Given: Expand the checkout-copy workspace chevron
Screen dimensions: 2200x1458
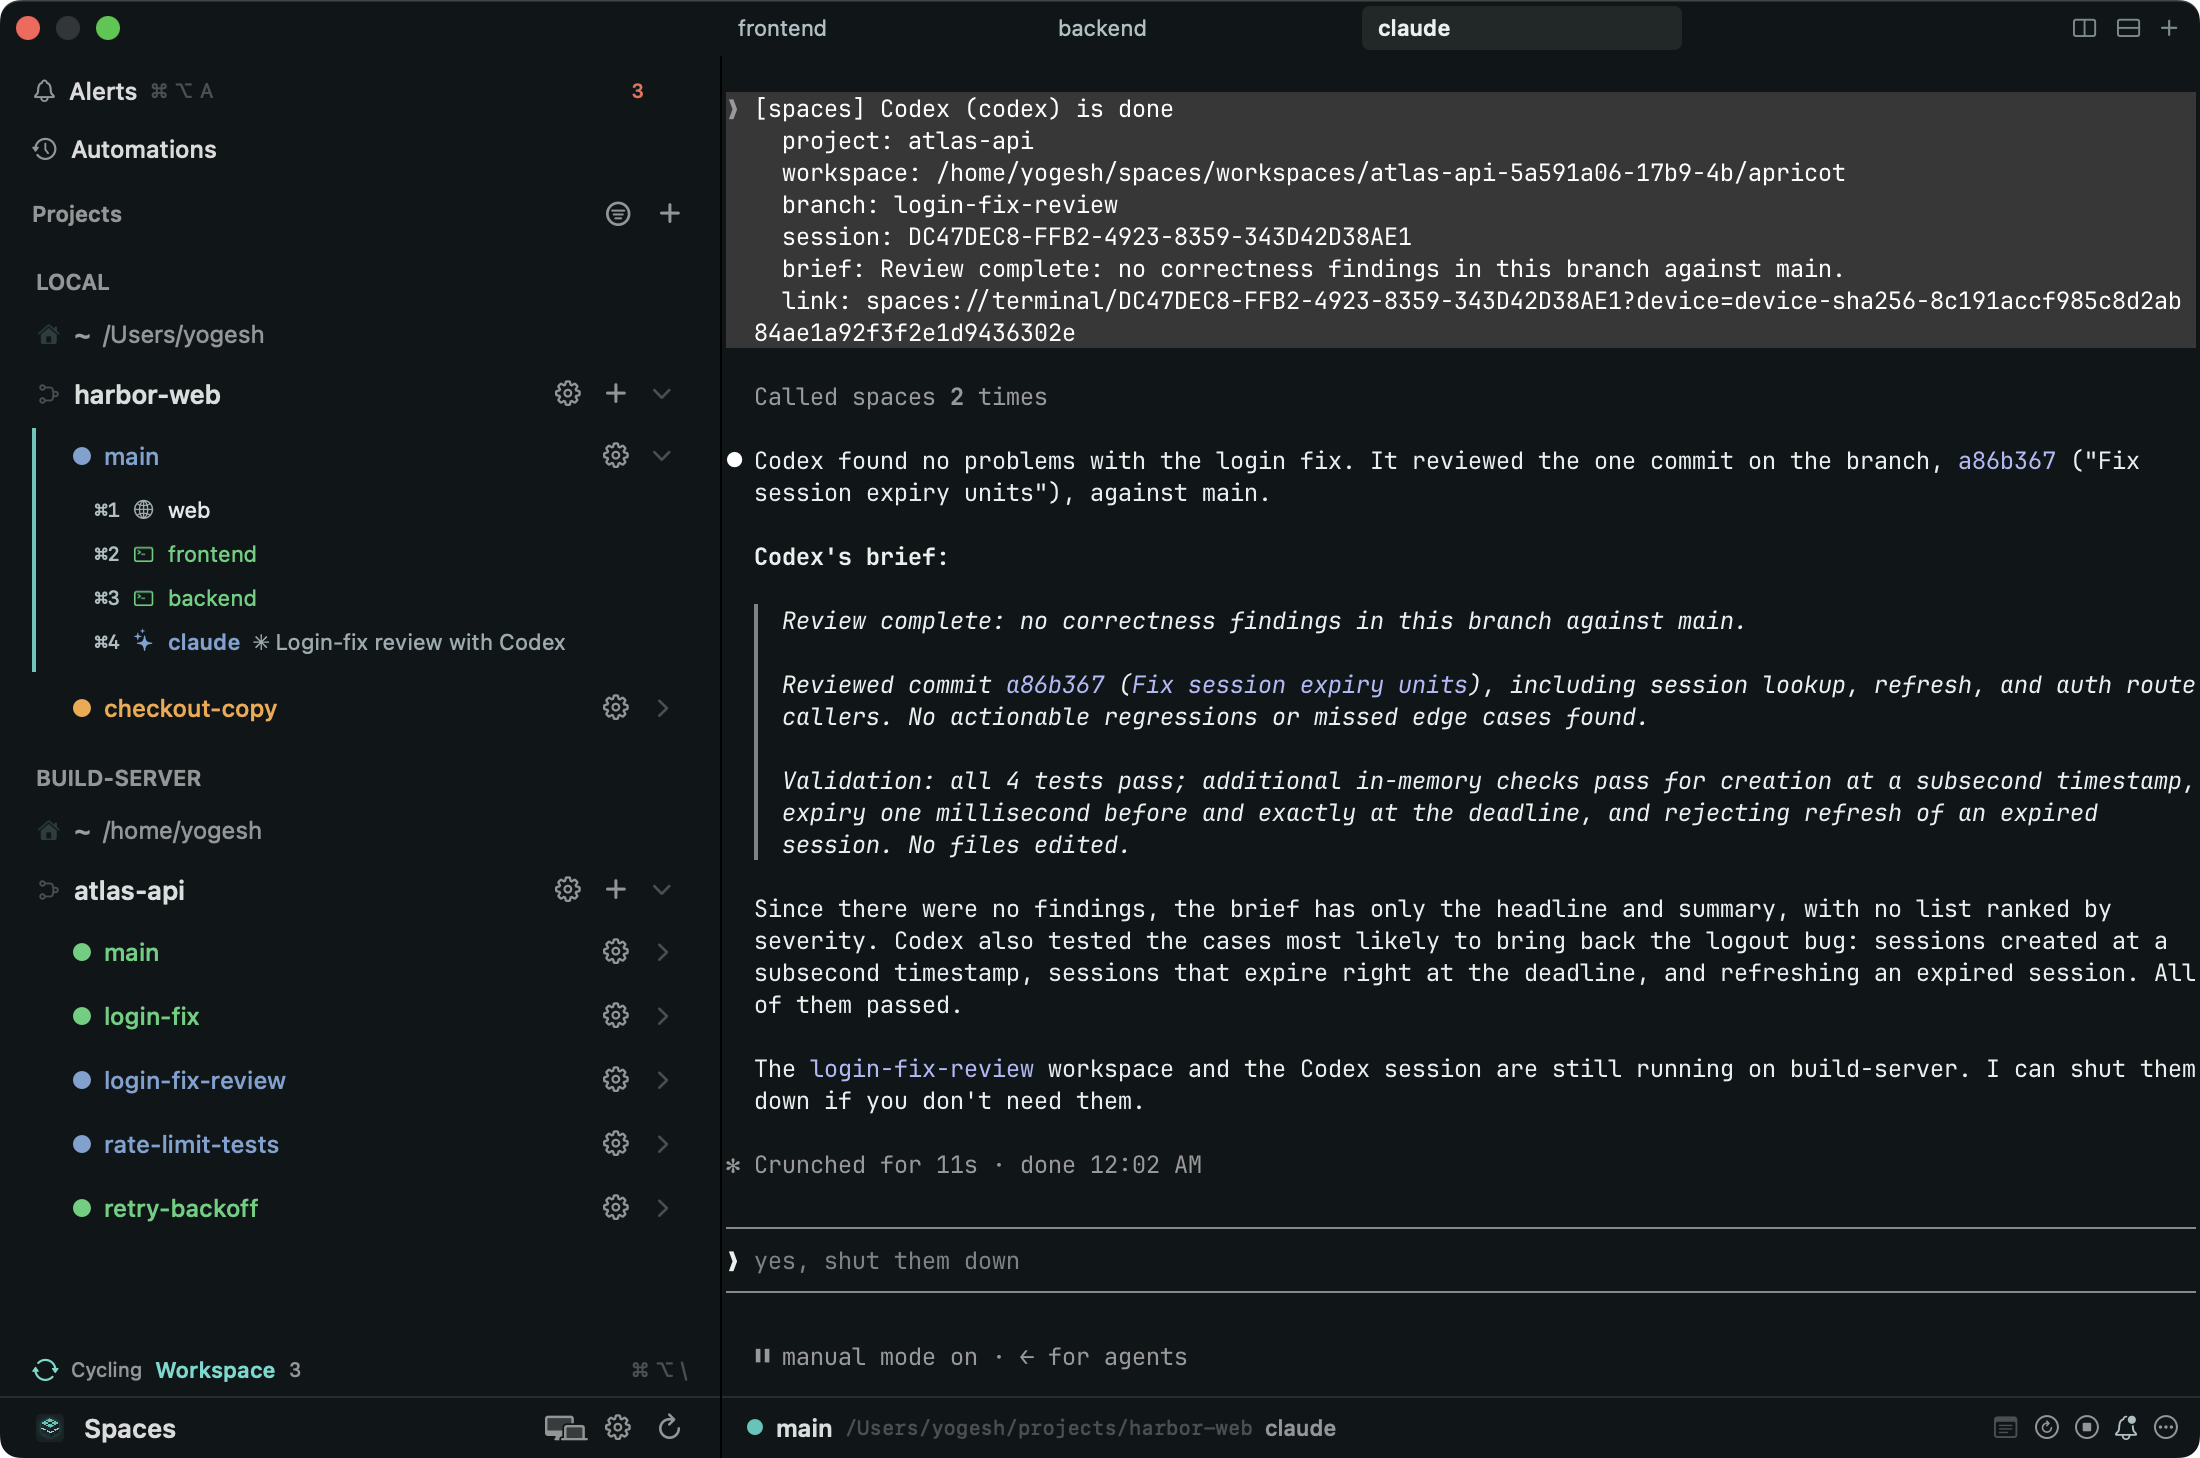Looking at the screenshot, I should 663,708.
